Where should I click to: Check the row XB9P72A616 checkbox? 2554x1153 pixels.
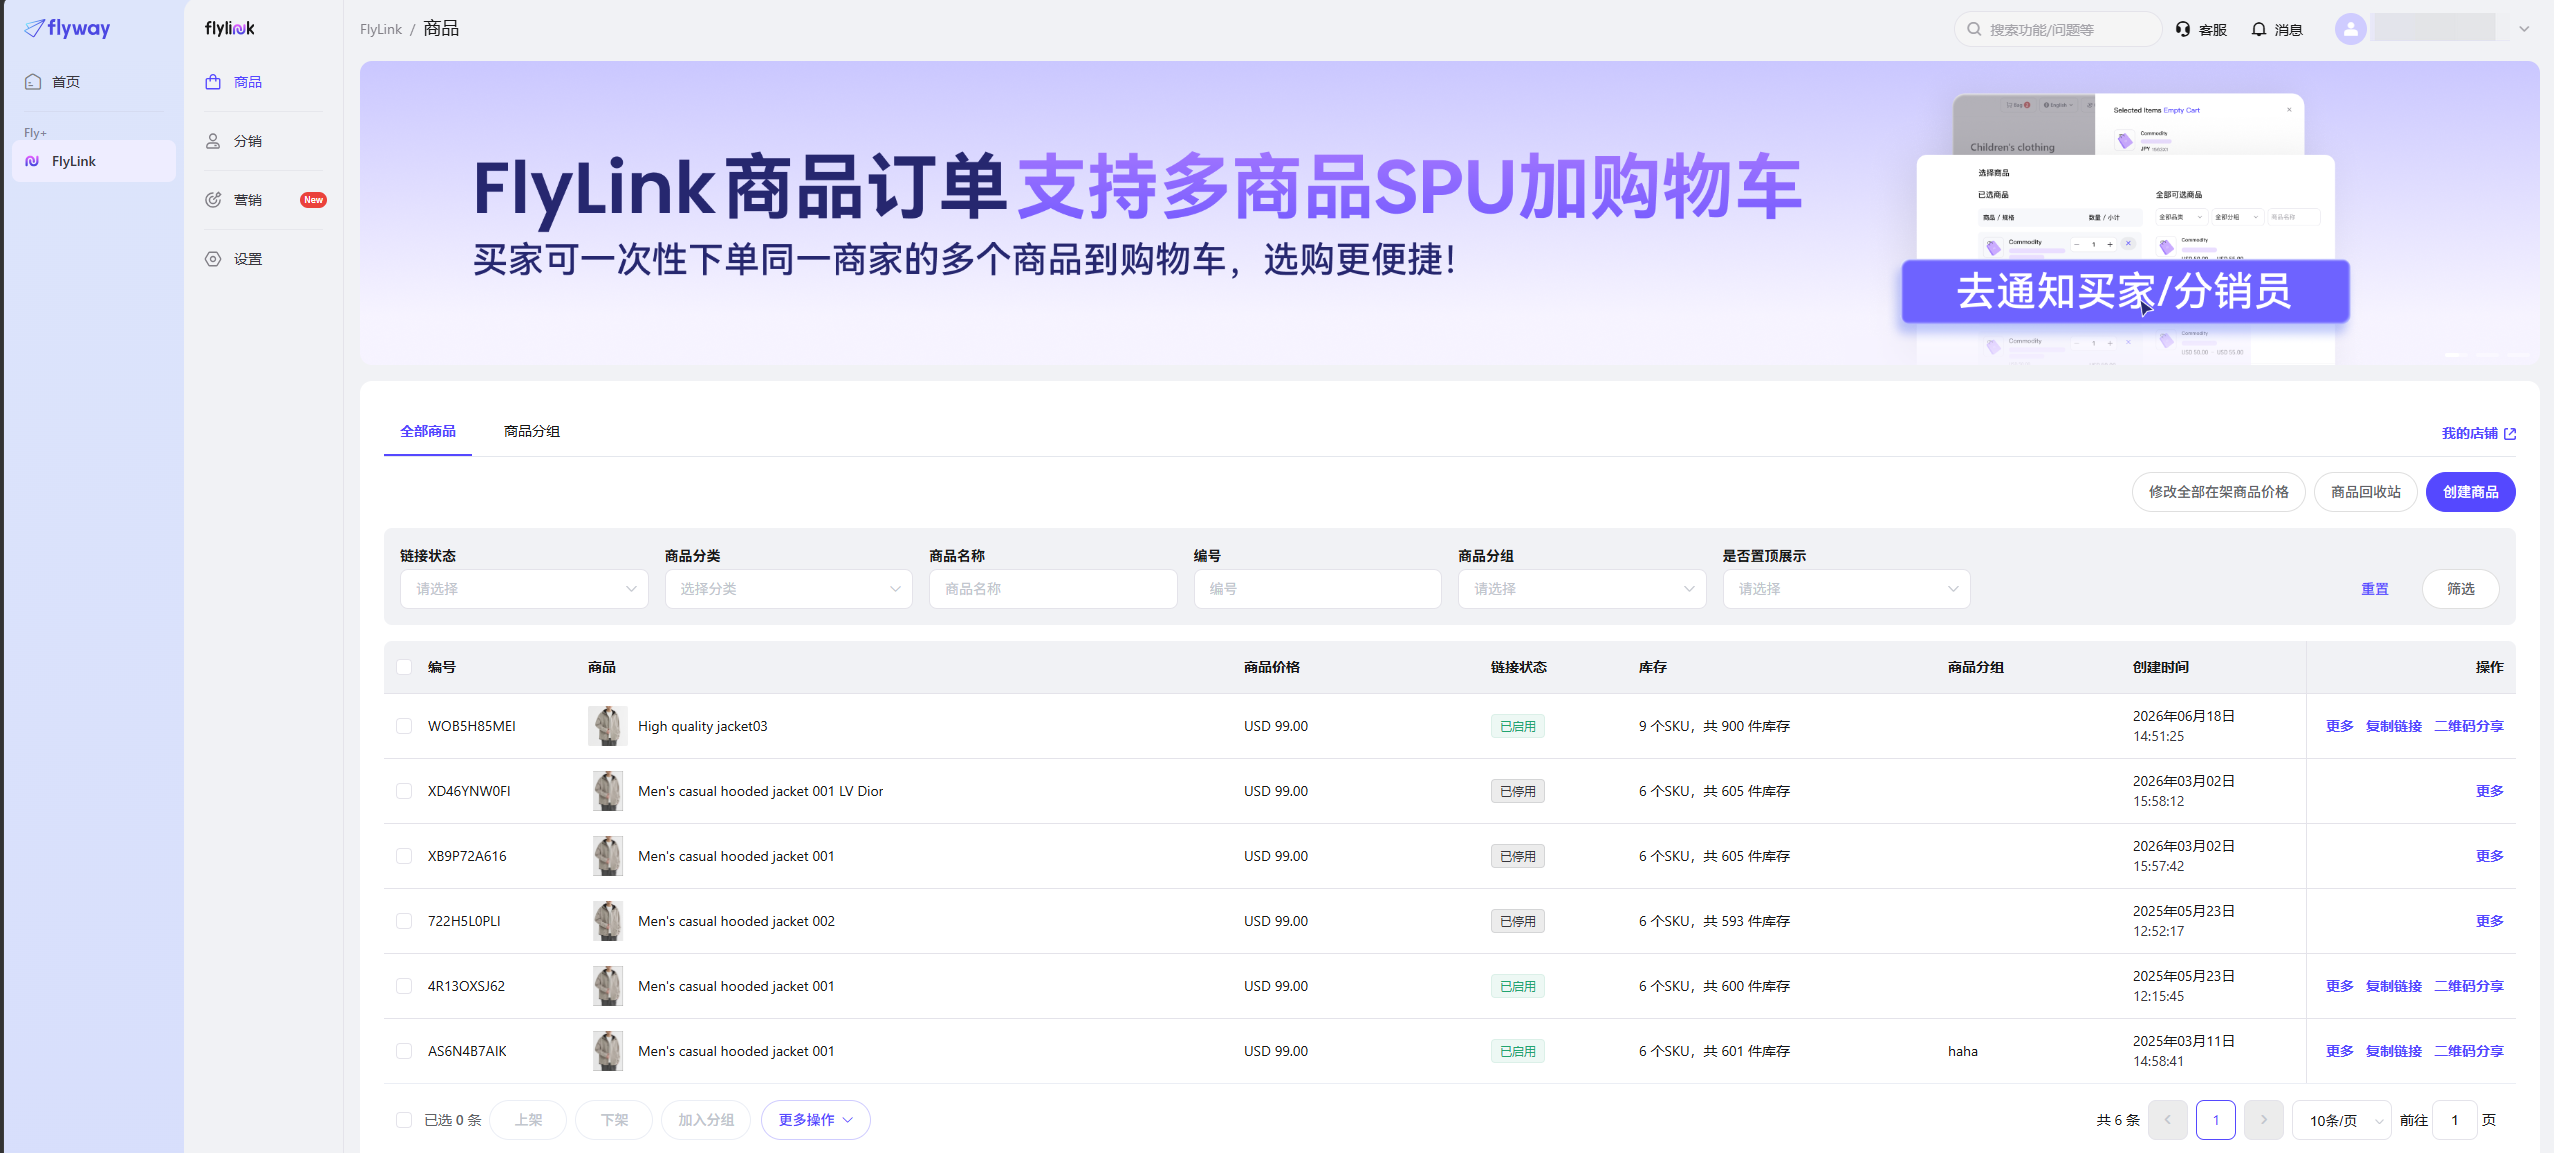click(404, 856)
